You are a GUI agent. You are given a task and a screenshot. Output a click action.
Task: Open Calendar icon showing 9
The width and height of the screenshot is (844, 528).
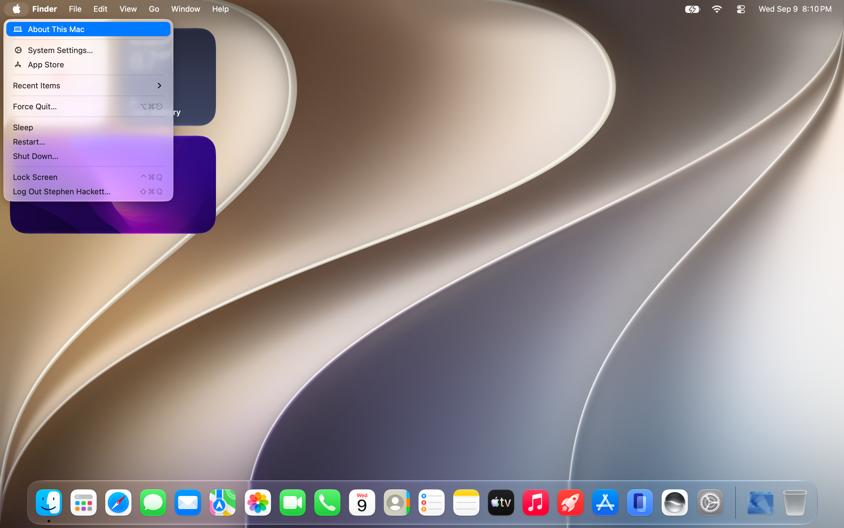[362, 503]
